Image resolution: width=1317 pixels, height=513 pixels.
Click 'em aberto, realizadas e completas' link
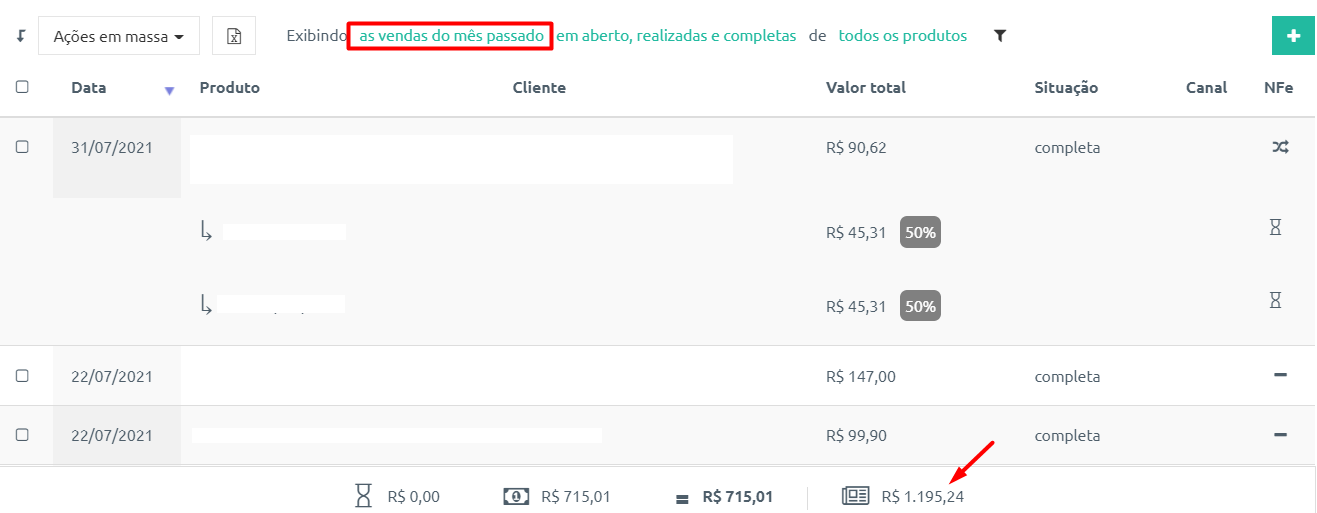pyautogui.click(x=676, y=36)
